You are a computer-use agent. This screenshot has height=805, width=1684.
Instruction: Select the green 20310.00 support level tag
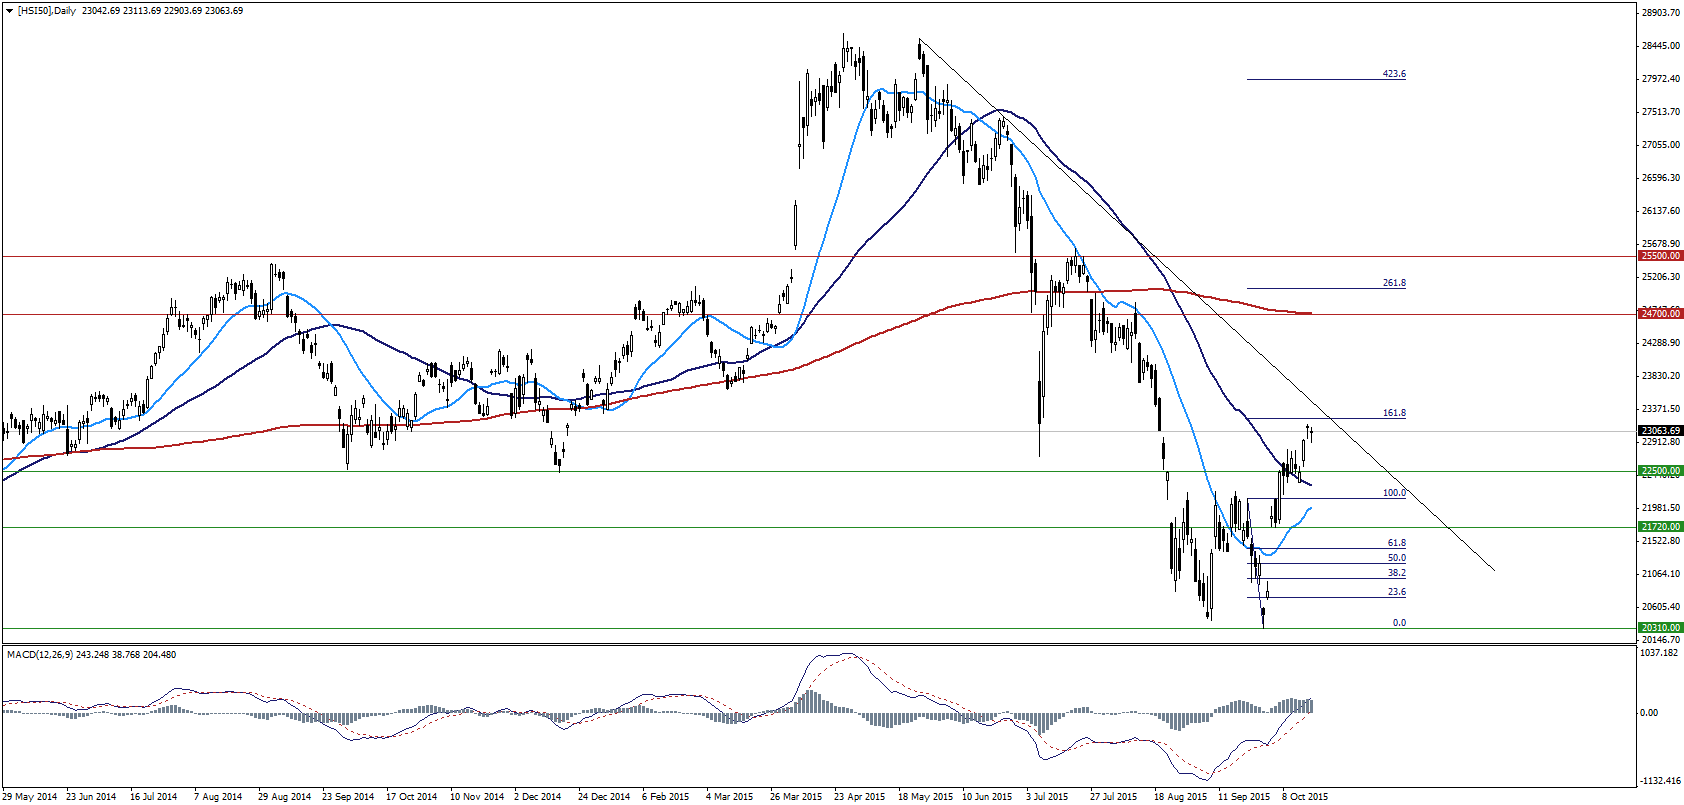[1660, 628]
